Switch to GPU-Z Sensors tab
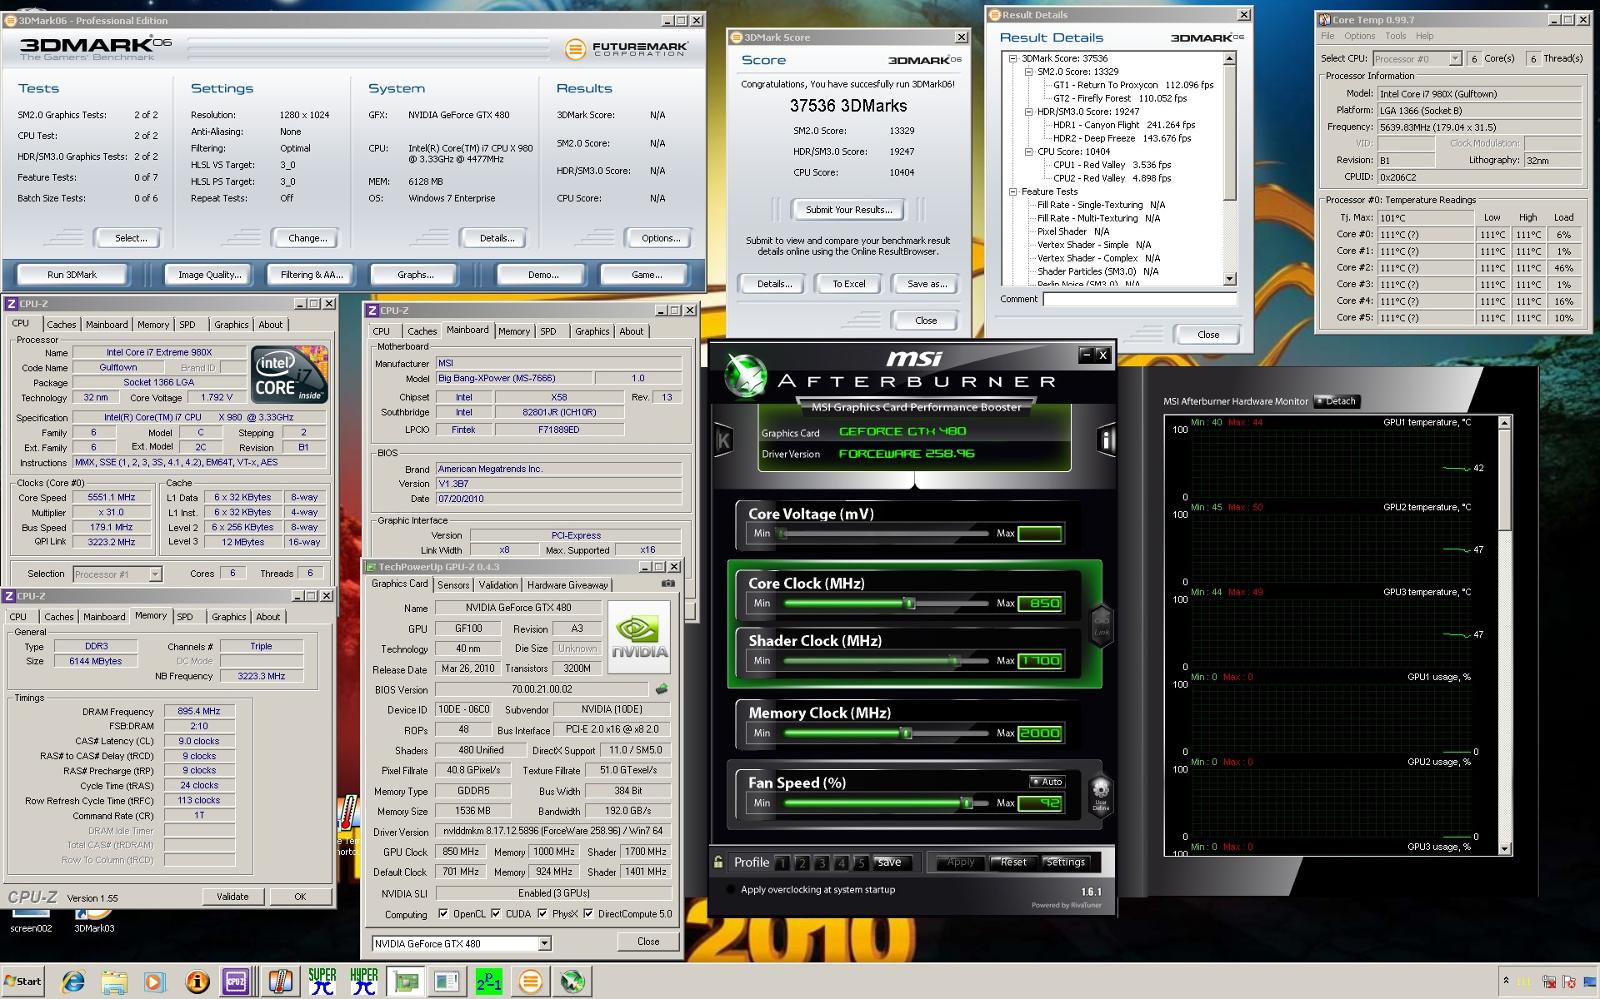1600x999 pixels. 453,585
